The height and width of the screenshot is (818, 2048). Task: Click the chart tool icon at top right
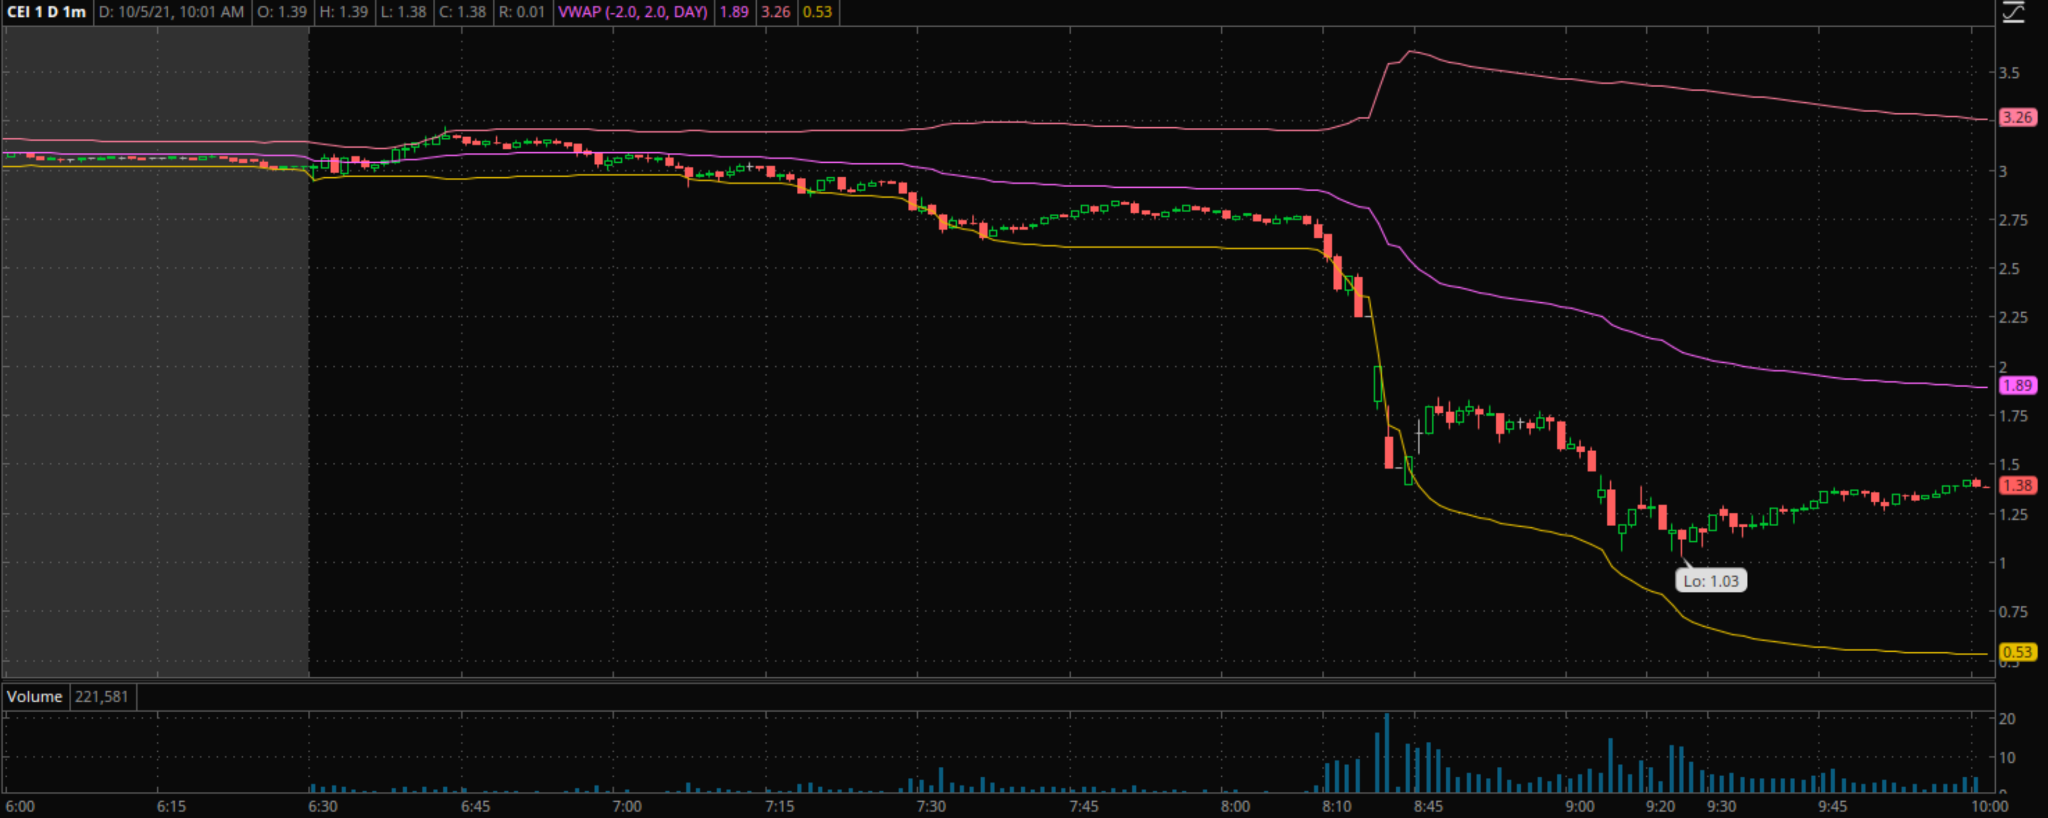click(2013, 12)
